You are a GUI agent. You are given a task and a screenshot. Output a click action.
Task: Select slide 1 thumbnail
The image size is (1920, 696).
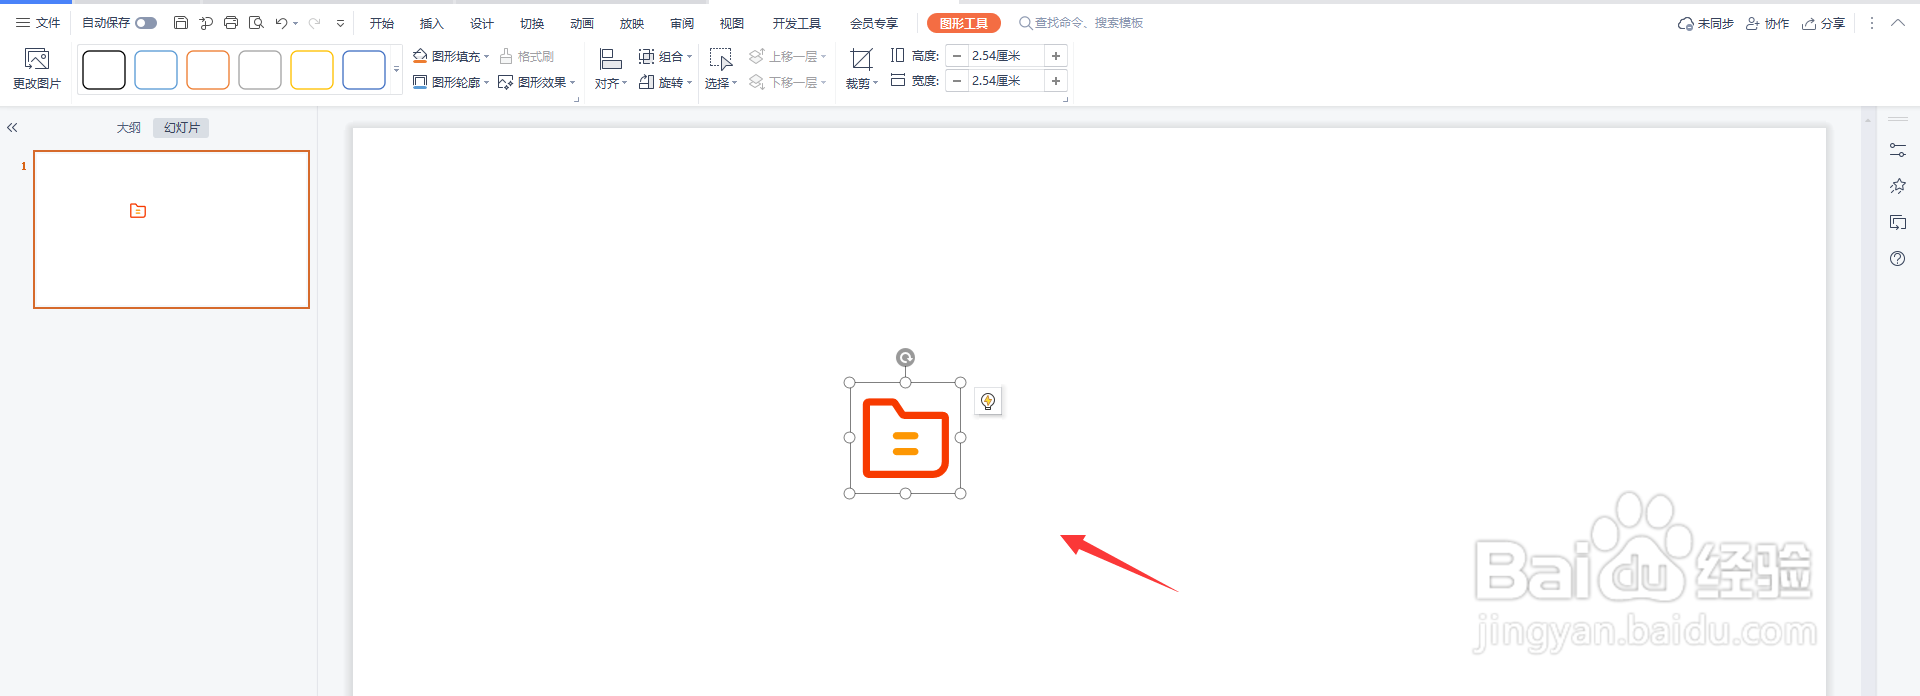pos(172,230)
